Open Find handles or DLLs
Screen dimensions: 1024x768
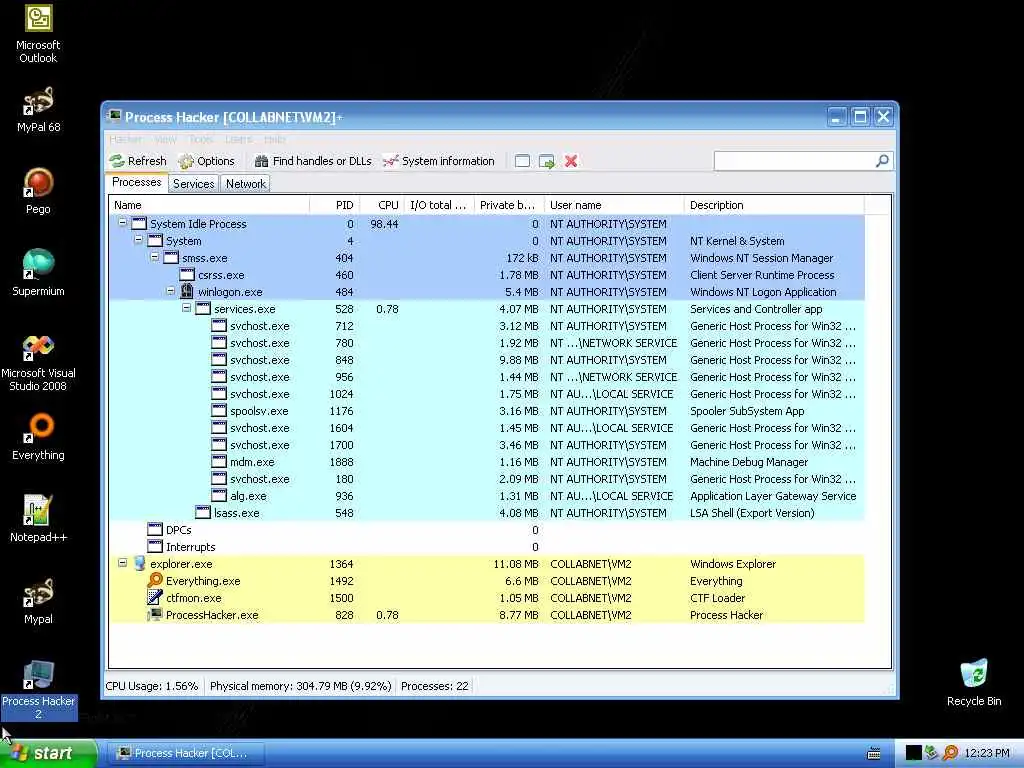(x=313, y=161)
